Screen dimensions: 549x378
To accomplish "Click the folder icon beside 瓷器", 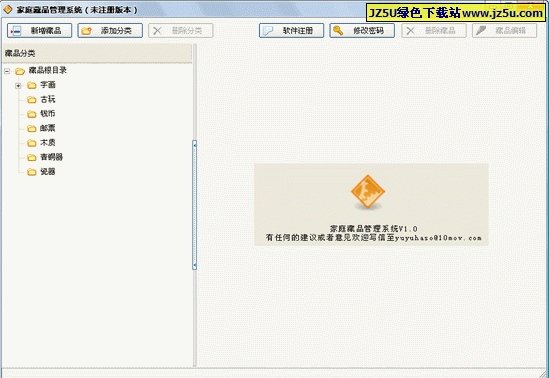I will coord(32,172).
